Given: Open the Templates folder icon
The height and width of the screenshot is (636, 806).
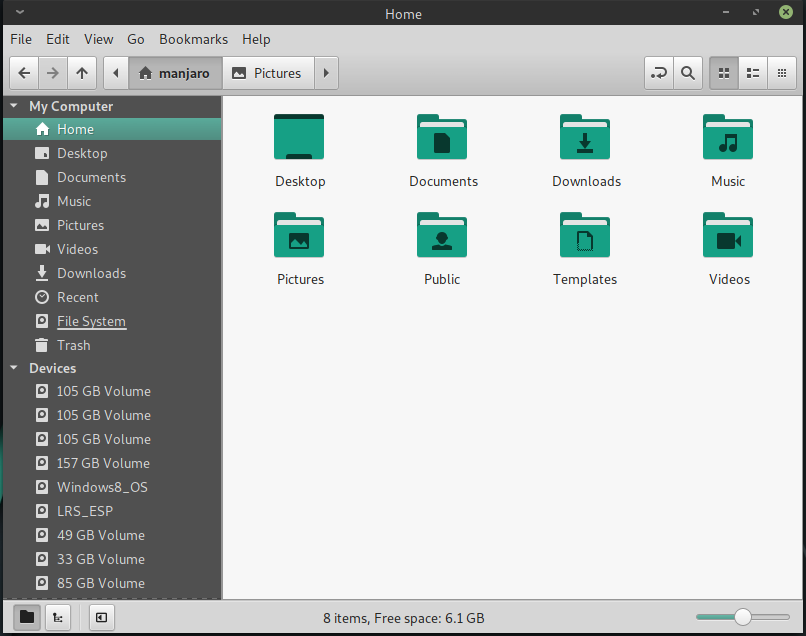Looking at the screenshot, I should (585, 235).
